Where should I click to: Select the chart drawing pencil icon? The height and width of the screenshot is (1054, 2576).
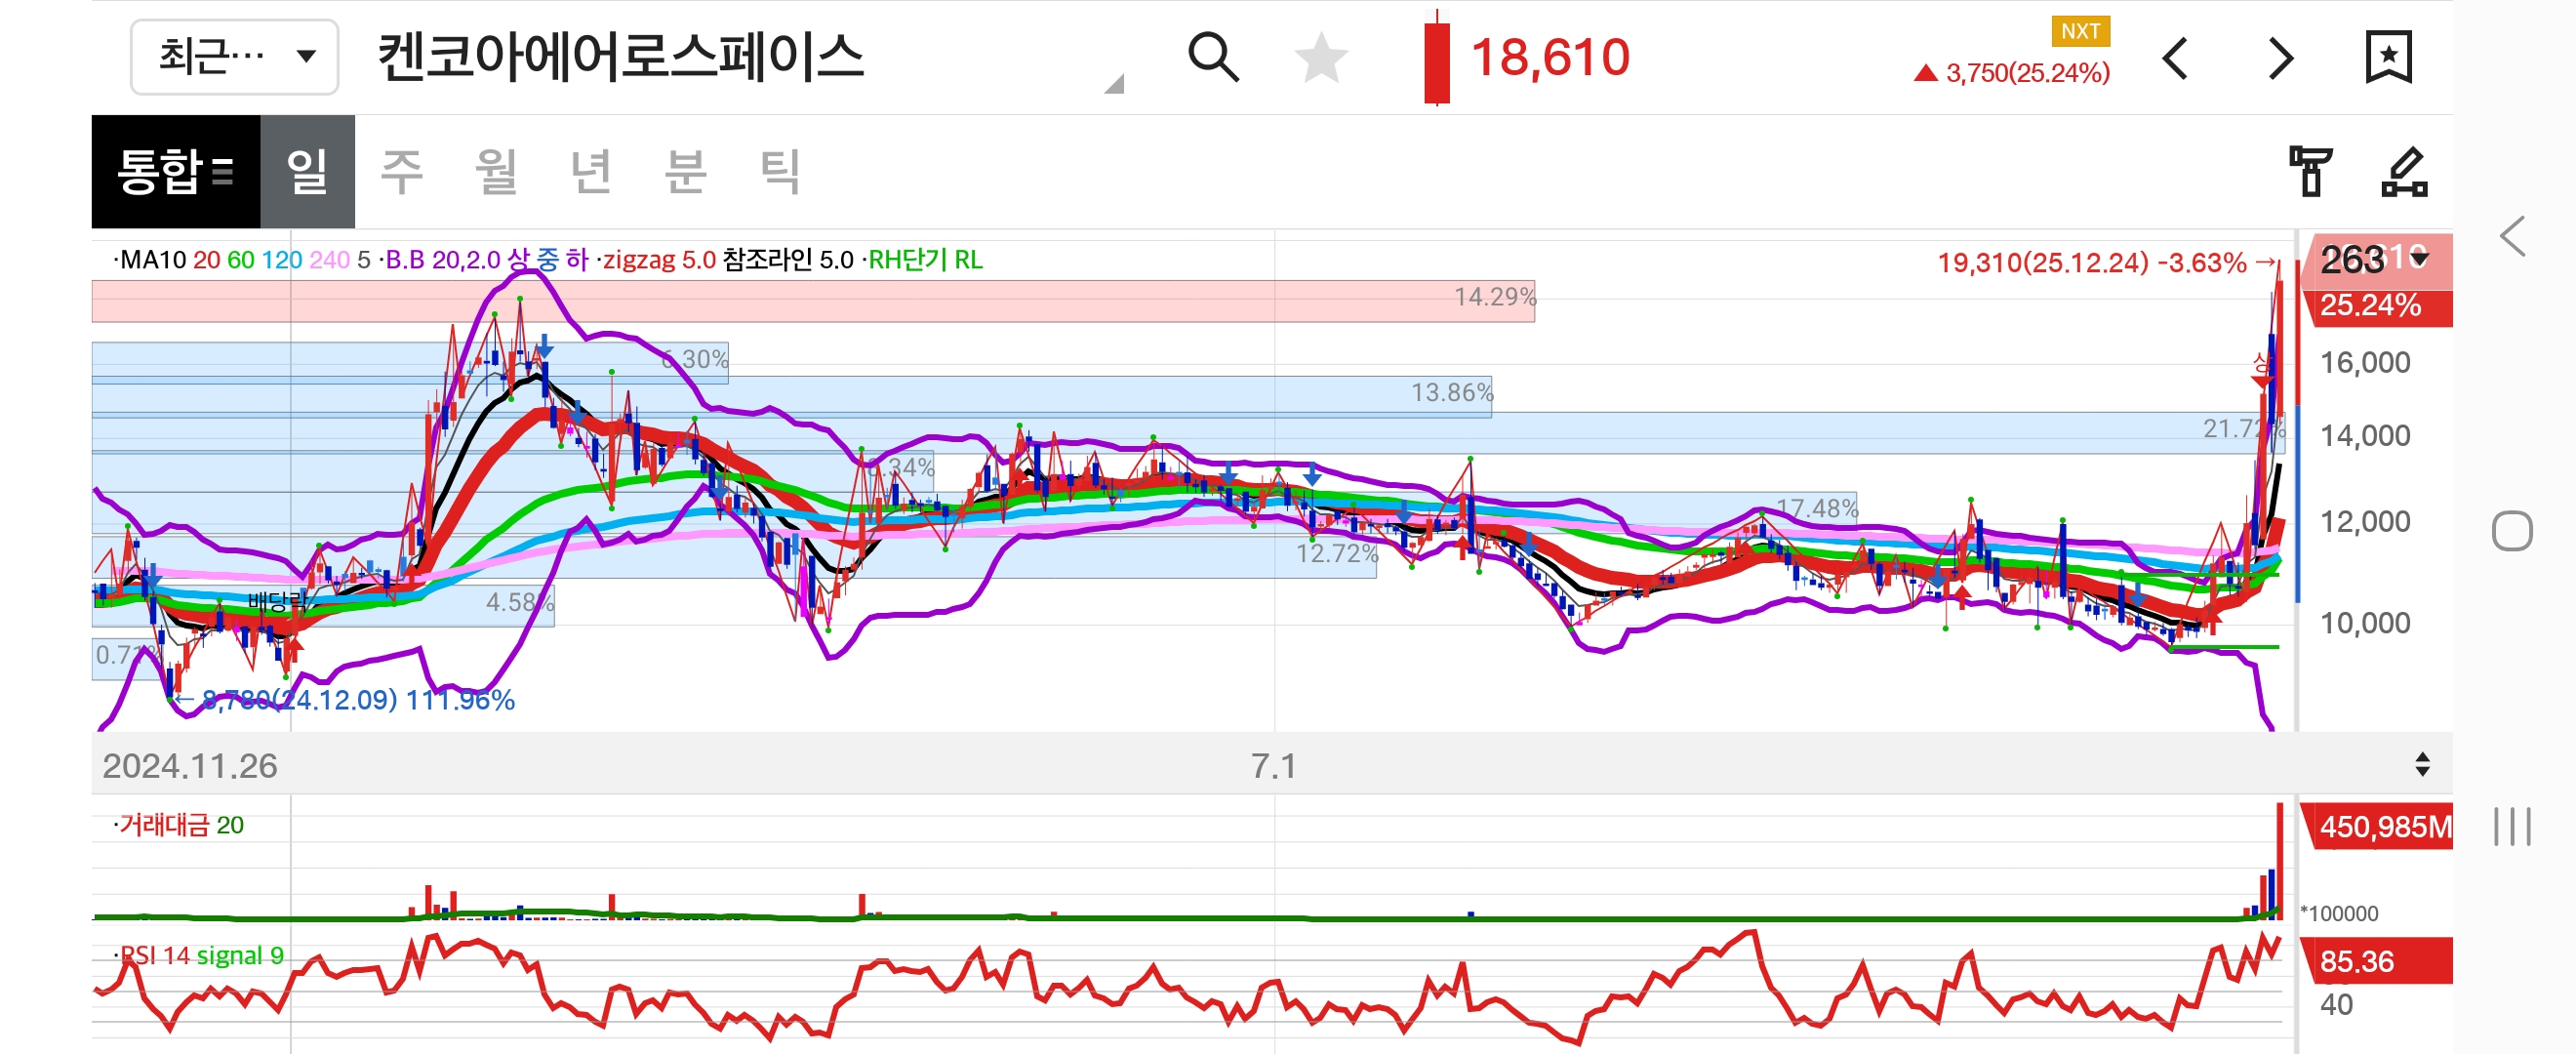[x=2404, y=171]
